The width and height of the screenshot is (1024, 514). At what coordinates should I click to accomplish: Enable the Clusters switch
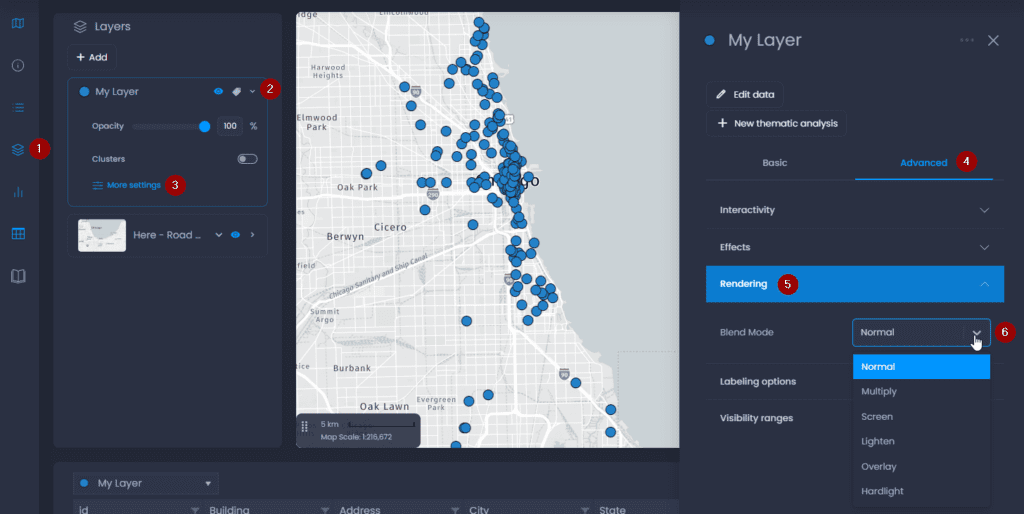point(248,159)
